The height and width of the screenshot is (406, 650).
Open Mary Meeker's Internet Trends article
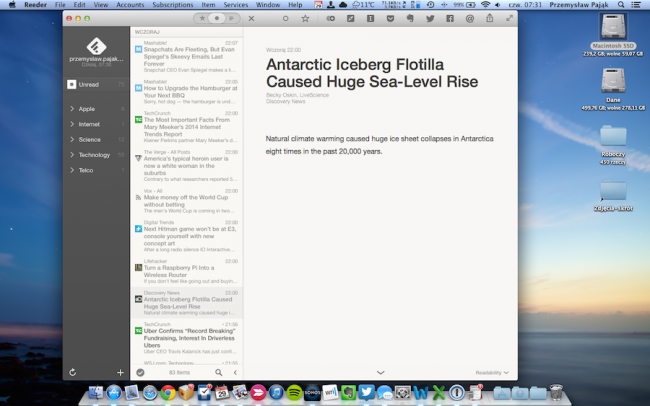187,127
